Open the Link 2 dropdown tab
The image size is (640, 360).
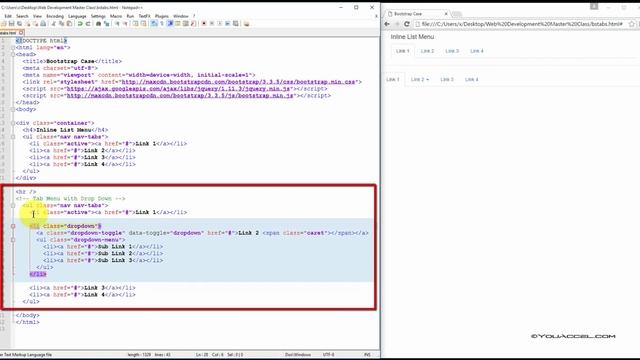tap(420, 79)
